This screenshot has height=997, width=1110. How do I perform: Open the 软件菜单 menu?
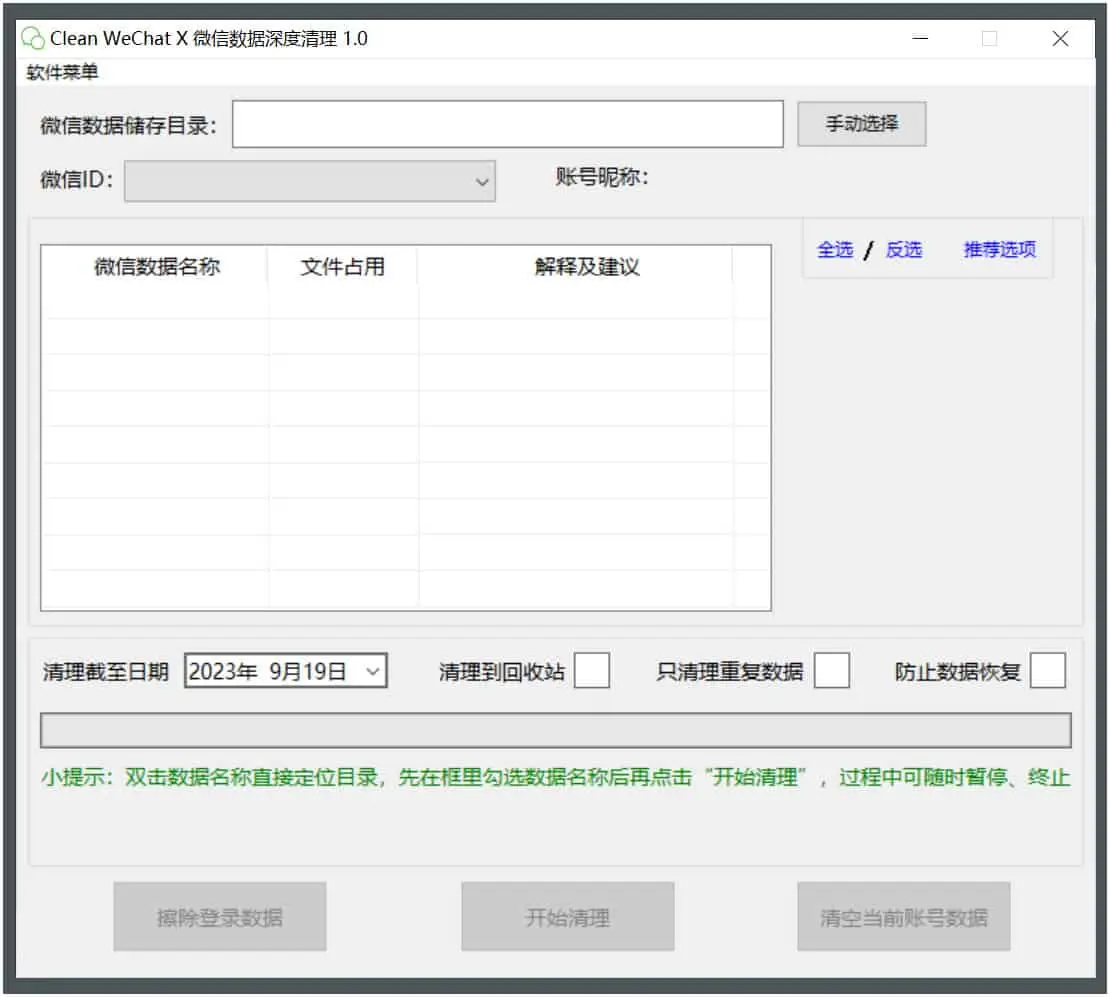[63, 73]
